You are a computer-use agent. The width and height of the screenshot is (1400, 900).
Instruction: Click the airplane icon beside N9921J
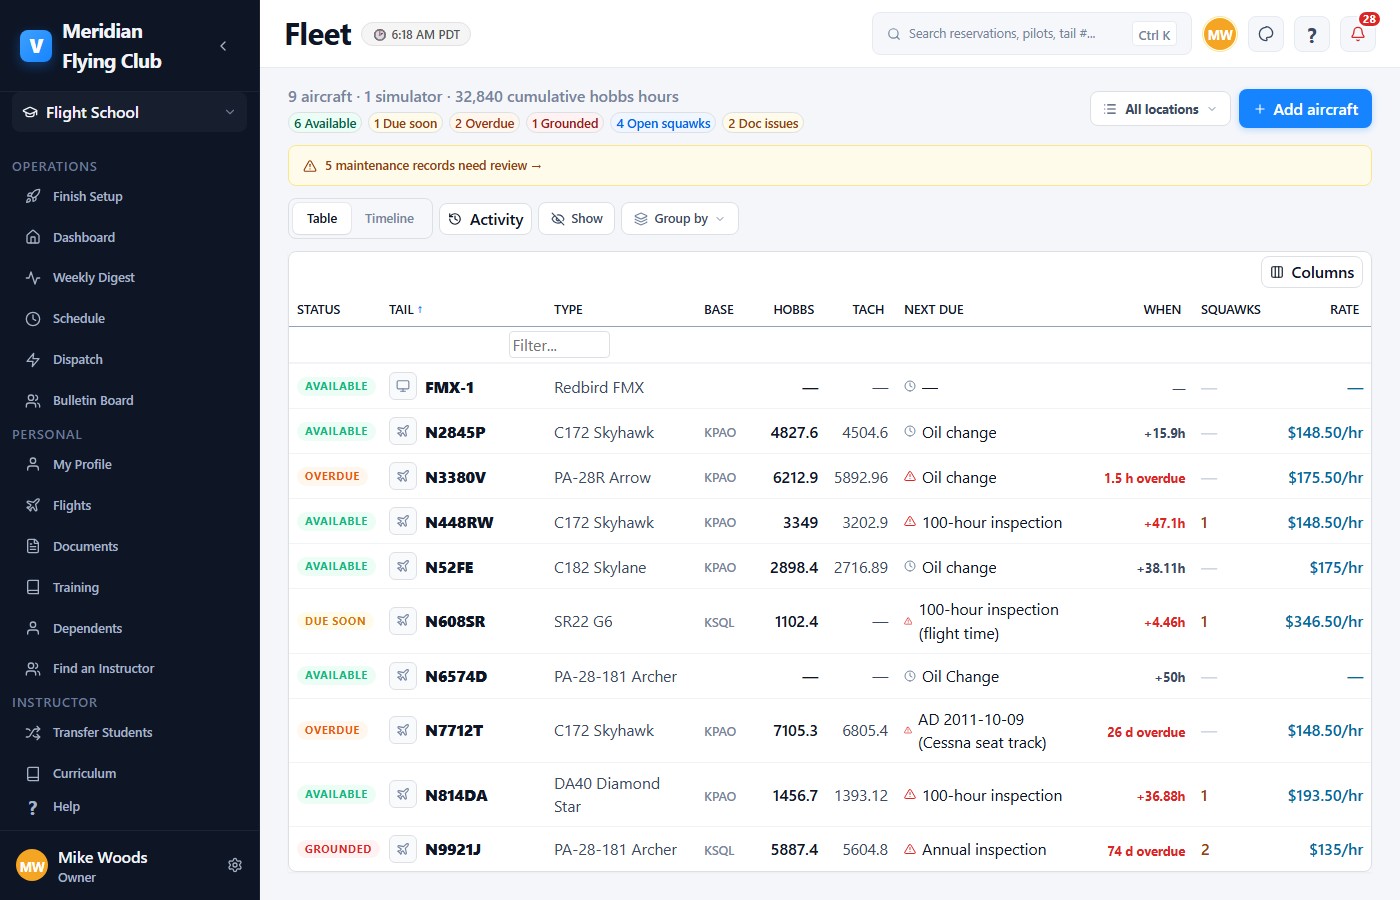pyautogui.click(x=403, y=849)
